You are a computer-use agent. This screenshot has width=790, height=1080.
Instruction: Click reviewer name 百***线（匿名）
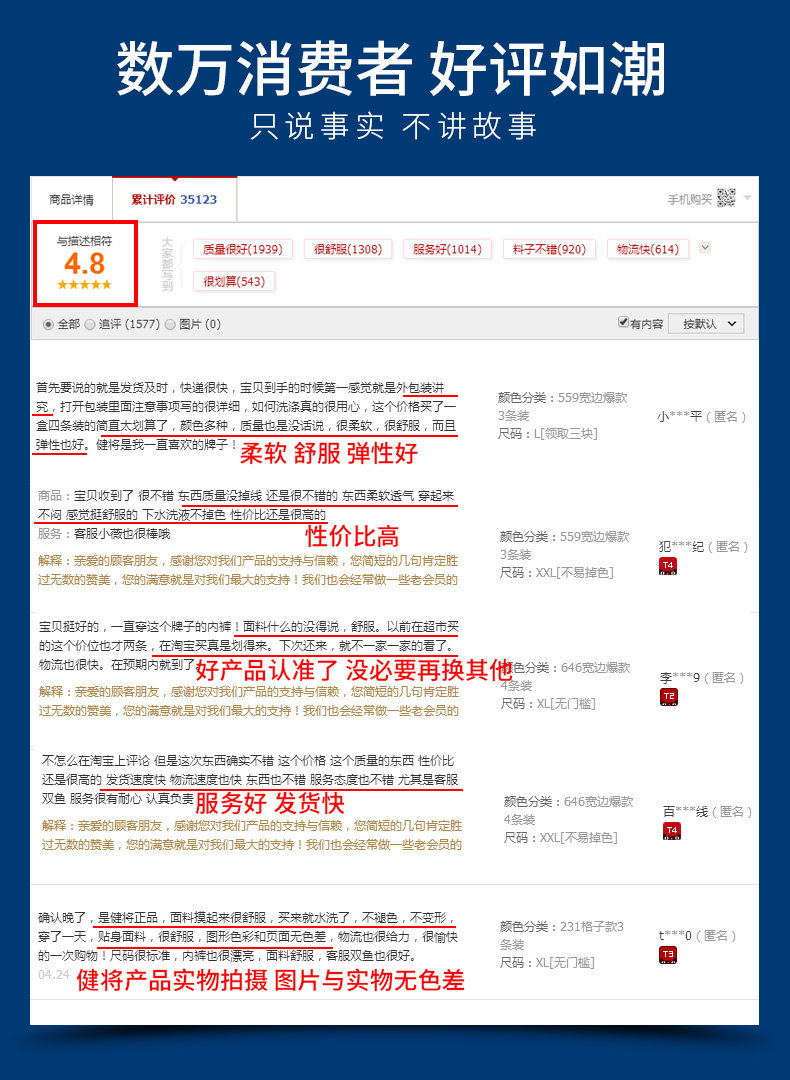pyautogui.click(x=707, y=812)
